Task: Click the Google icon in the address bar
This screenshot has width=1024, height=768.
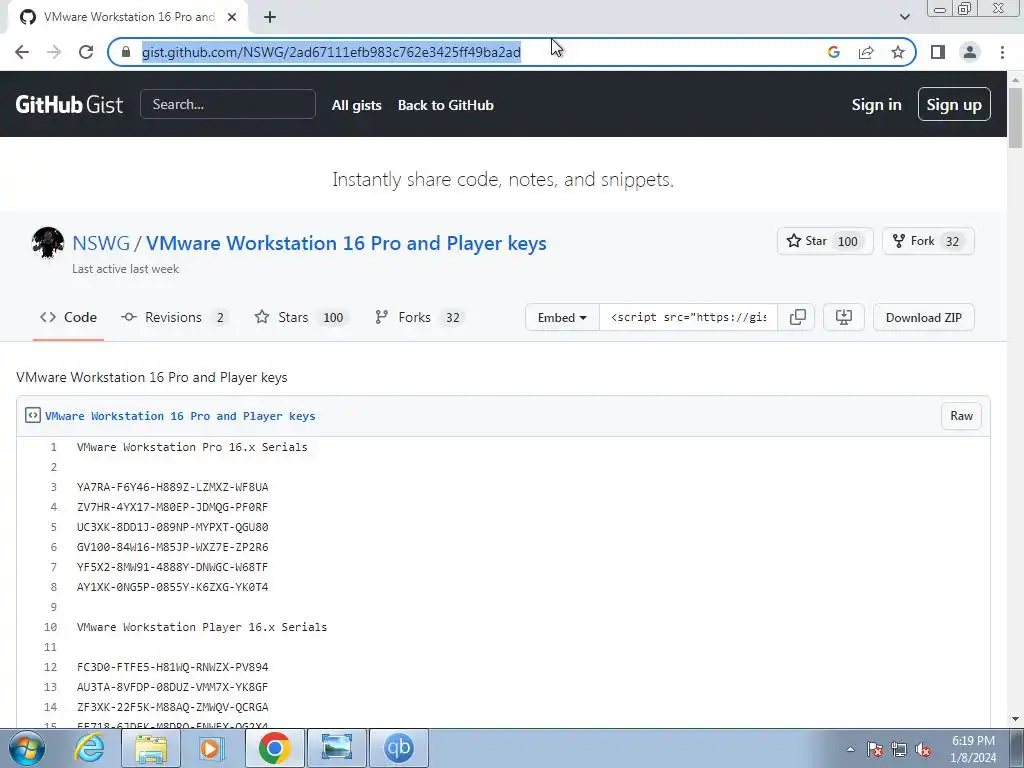Action: [833, 52]
